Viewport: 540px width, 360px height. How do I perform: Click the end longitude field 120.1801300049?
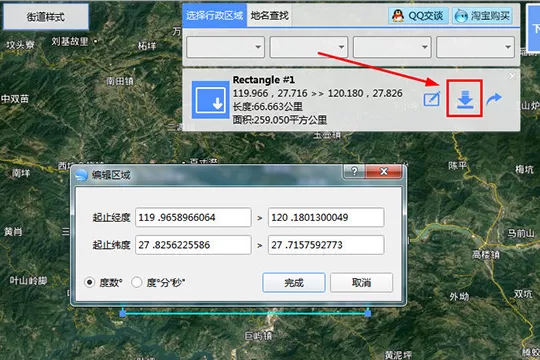tap(326, 217)
